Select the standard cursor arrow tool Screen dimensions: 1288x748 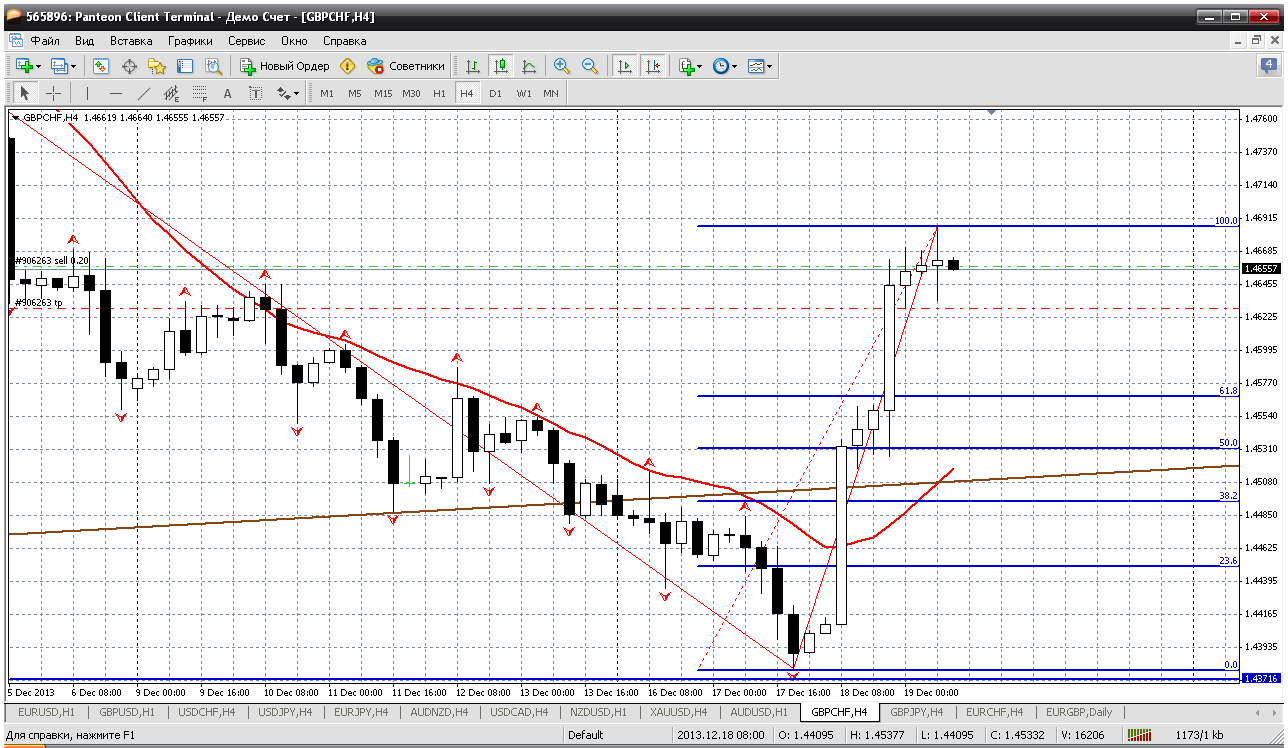tap(25, 93)
